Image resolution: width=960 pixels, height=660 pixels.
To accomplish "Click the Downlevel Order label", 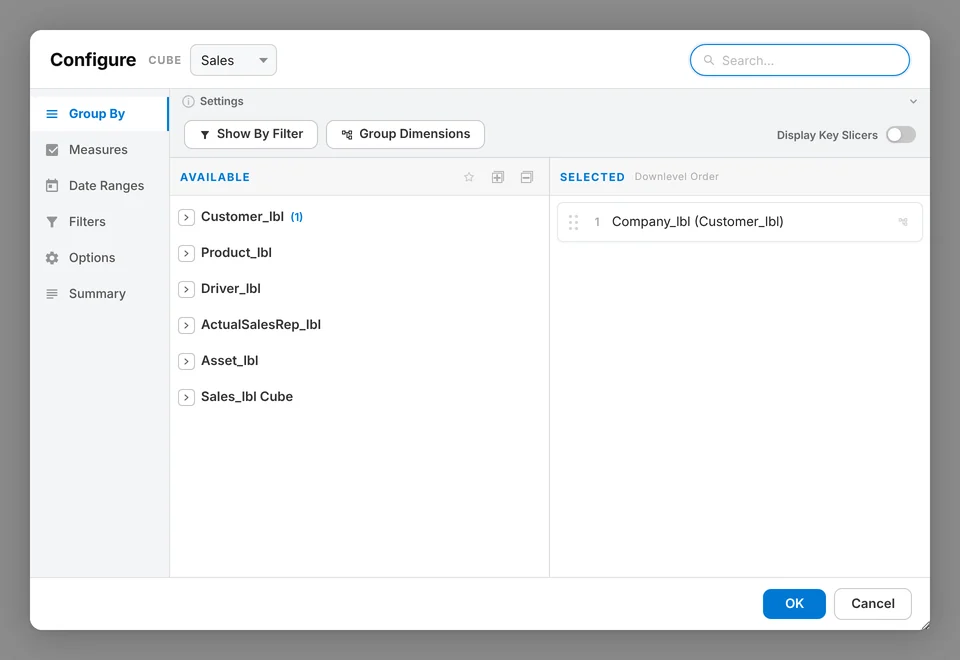I will click(677, 176).
